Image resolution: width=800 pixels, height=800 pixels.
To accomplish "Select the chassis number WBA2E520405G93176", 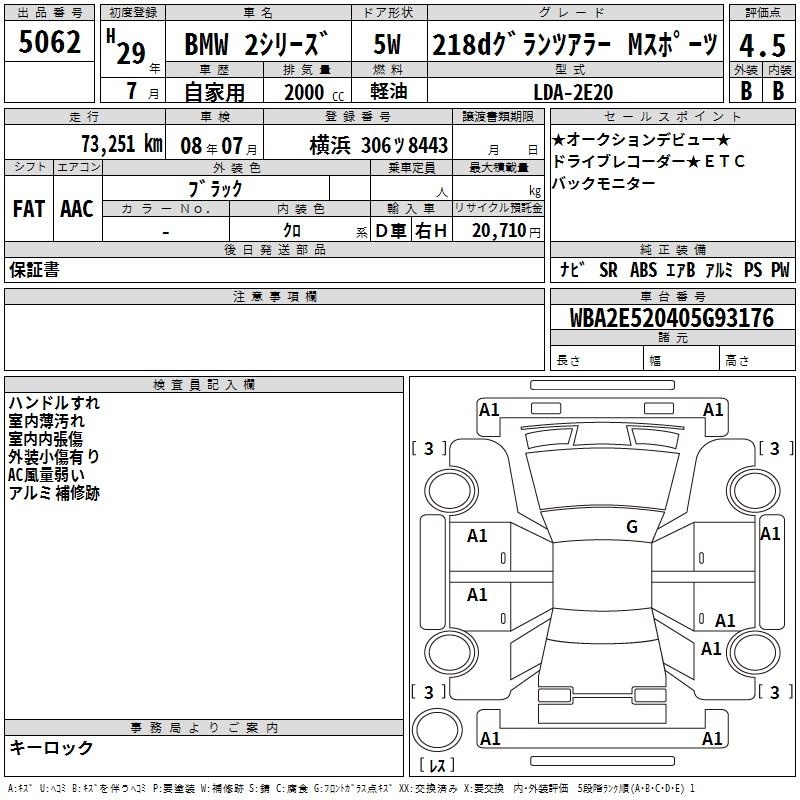I will tap(671, 319).
